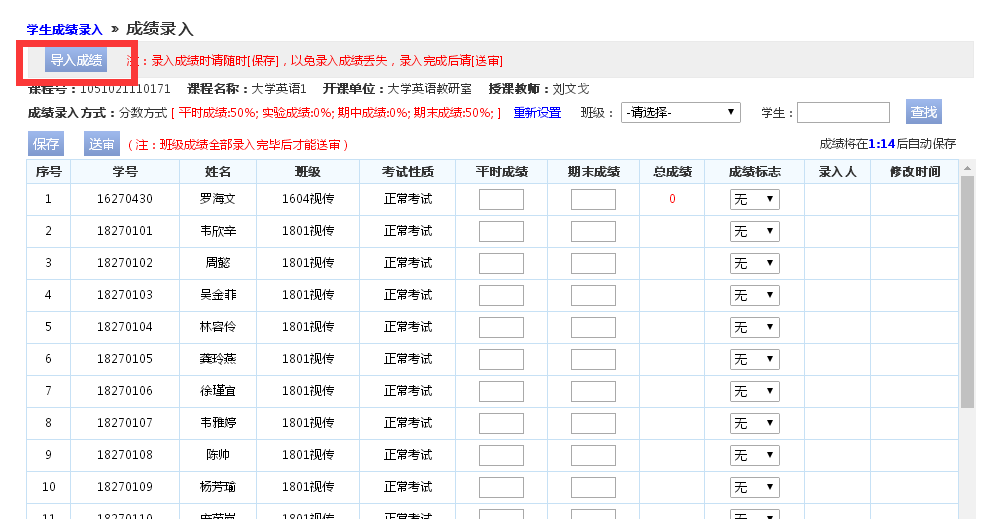Open 成绩标志 dropdown for 罗海文
Screen dimensions: 981x519
click(754, 199)
